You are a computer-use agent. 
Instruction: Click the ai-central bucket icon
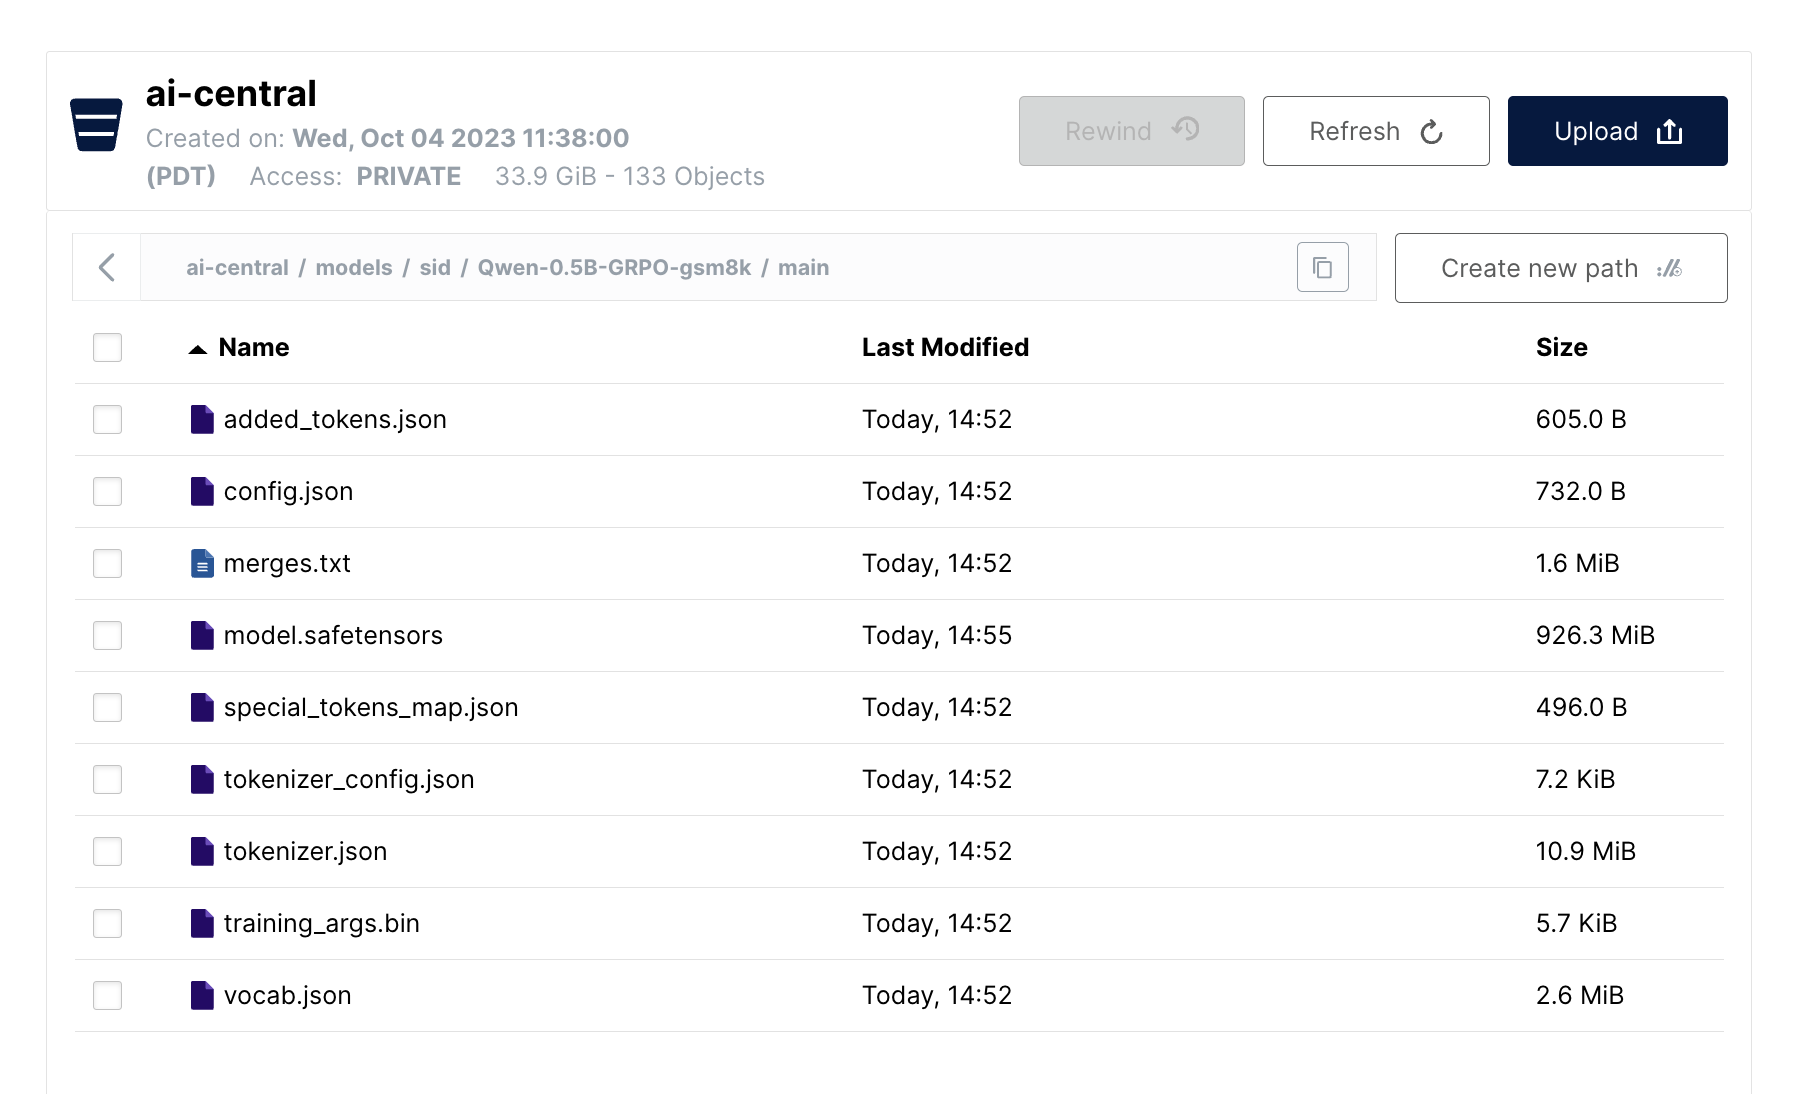click(96, 125)
